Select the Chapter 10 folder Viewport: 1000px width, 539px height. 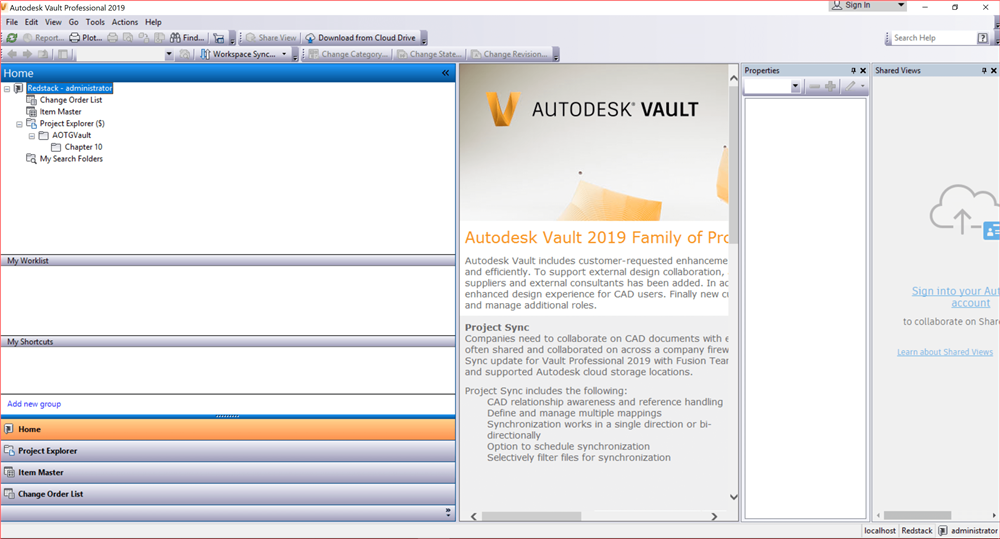(x=84, y=147)
